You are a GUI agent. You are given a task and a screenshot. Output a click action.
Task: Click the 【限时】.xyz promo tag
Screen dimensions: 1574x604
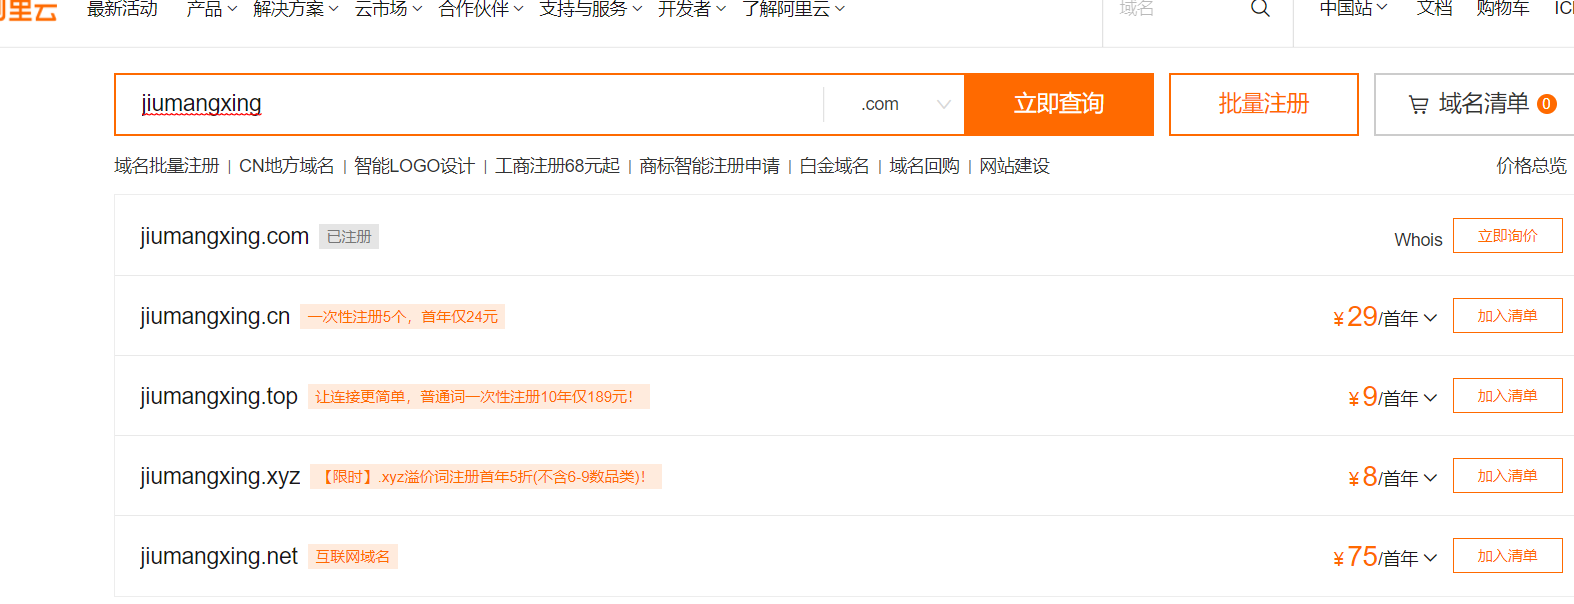click(486, 477)
